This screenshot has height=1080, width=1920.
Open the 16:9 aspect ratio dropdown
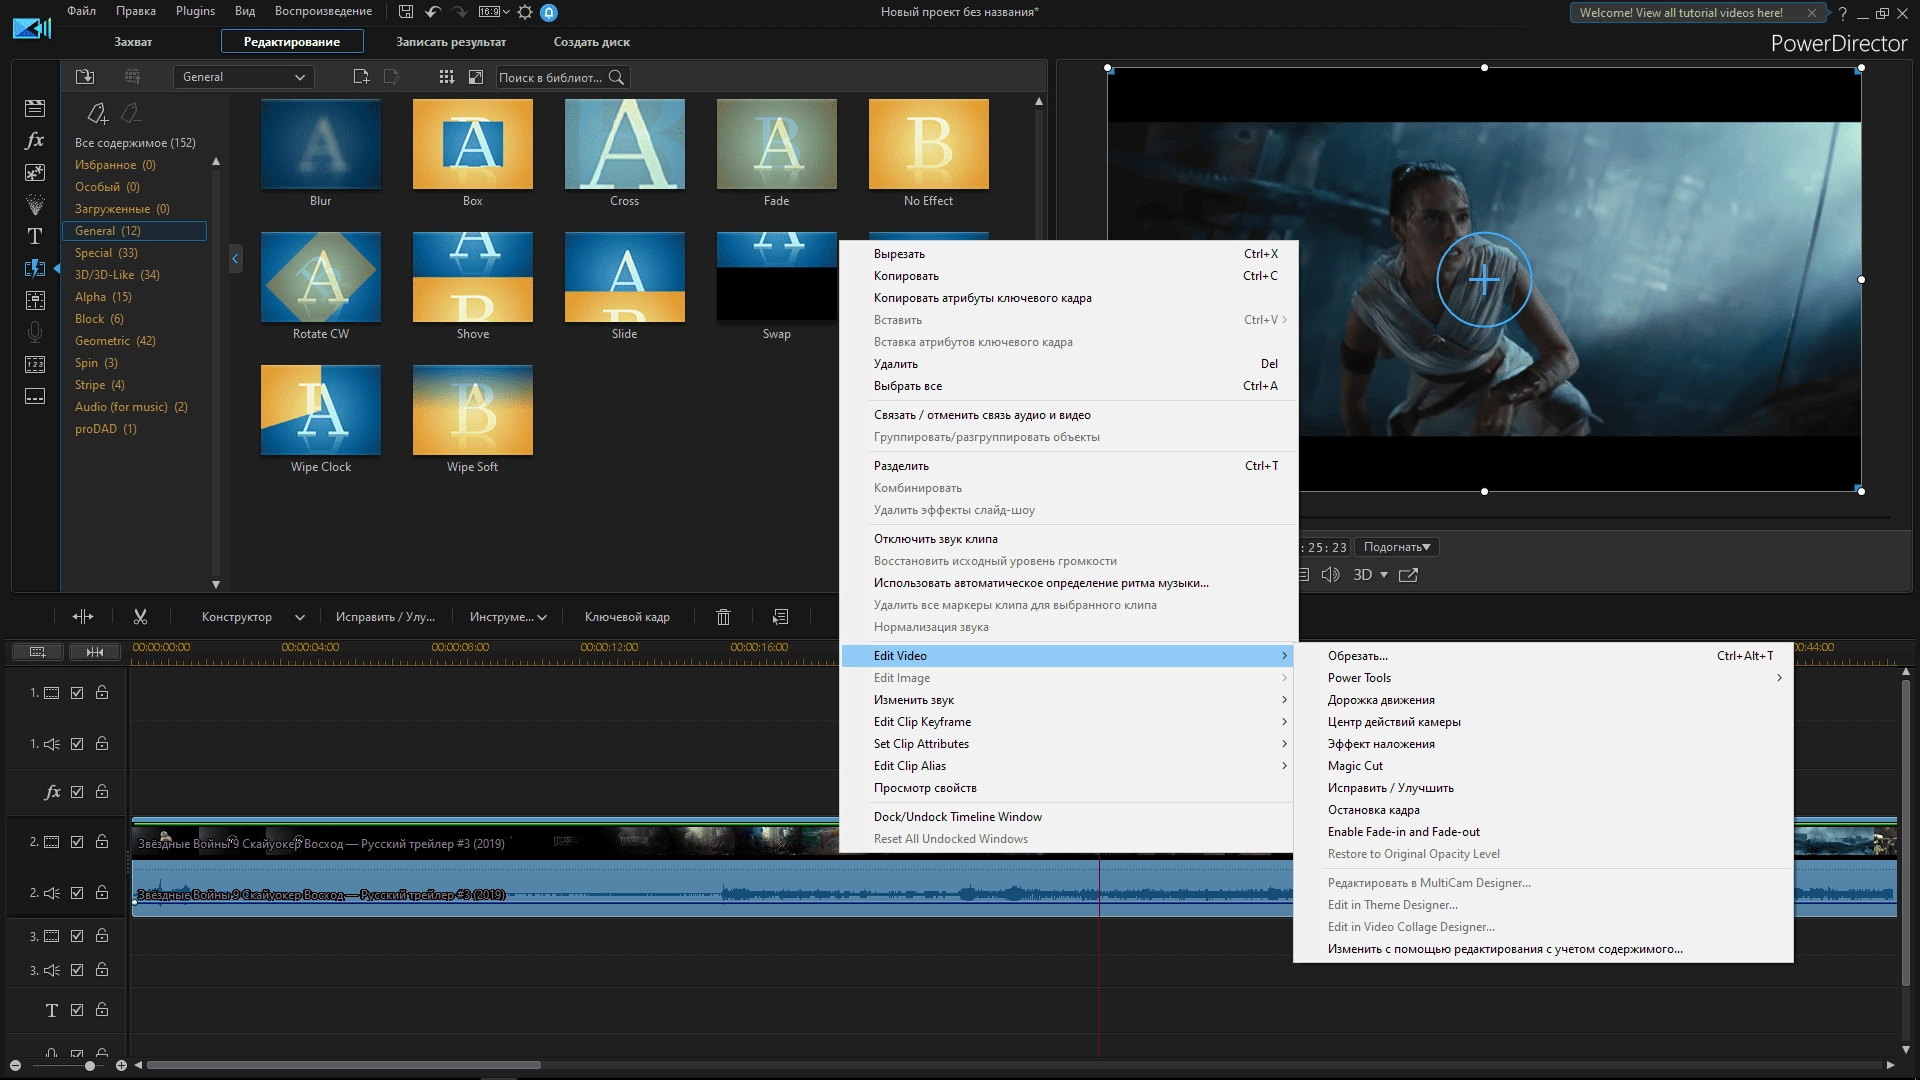click(494, 12)
